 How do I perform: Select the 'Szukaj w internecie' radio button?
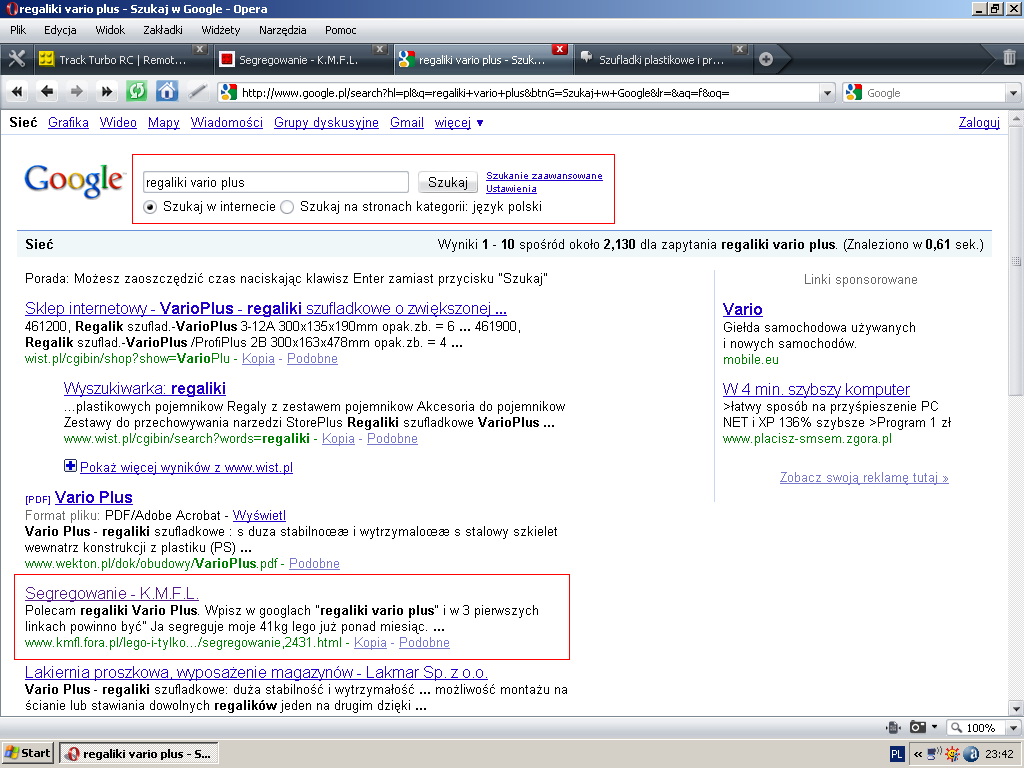(x=150, y=207)
